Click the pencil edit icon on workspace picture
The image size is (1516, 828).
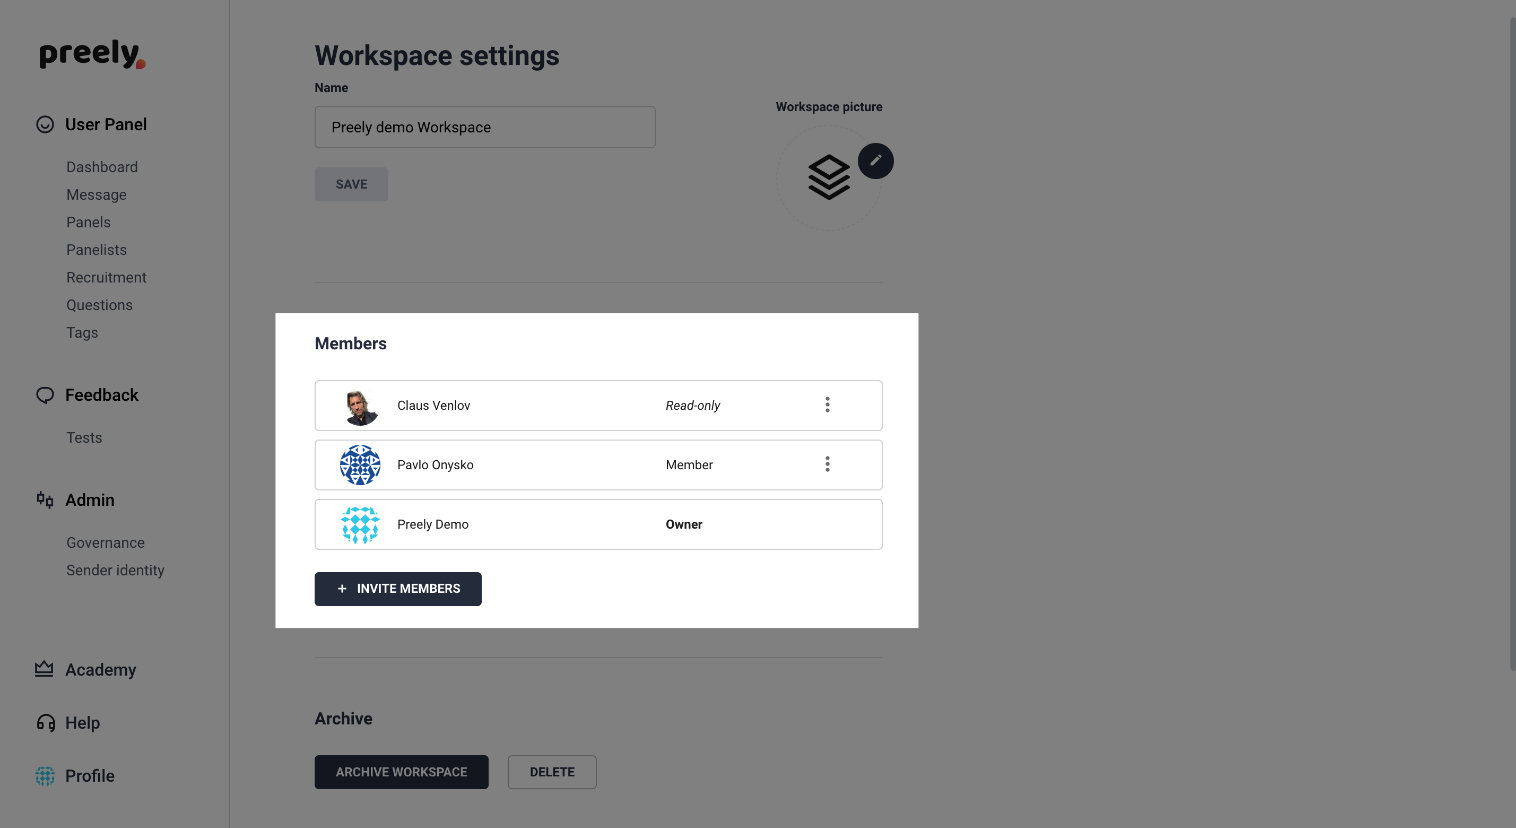pyautogui.click(x=875, y=160)
